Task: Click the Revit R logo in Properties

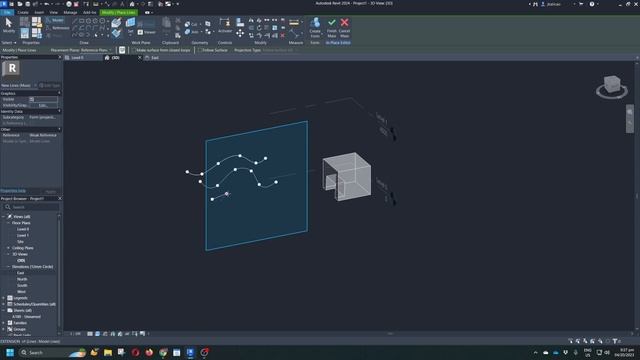Action: point(11,69)
